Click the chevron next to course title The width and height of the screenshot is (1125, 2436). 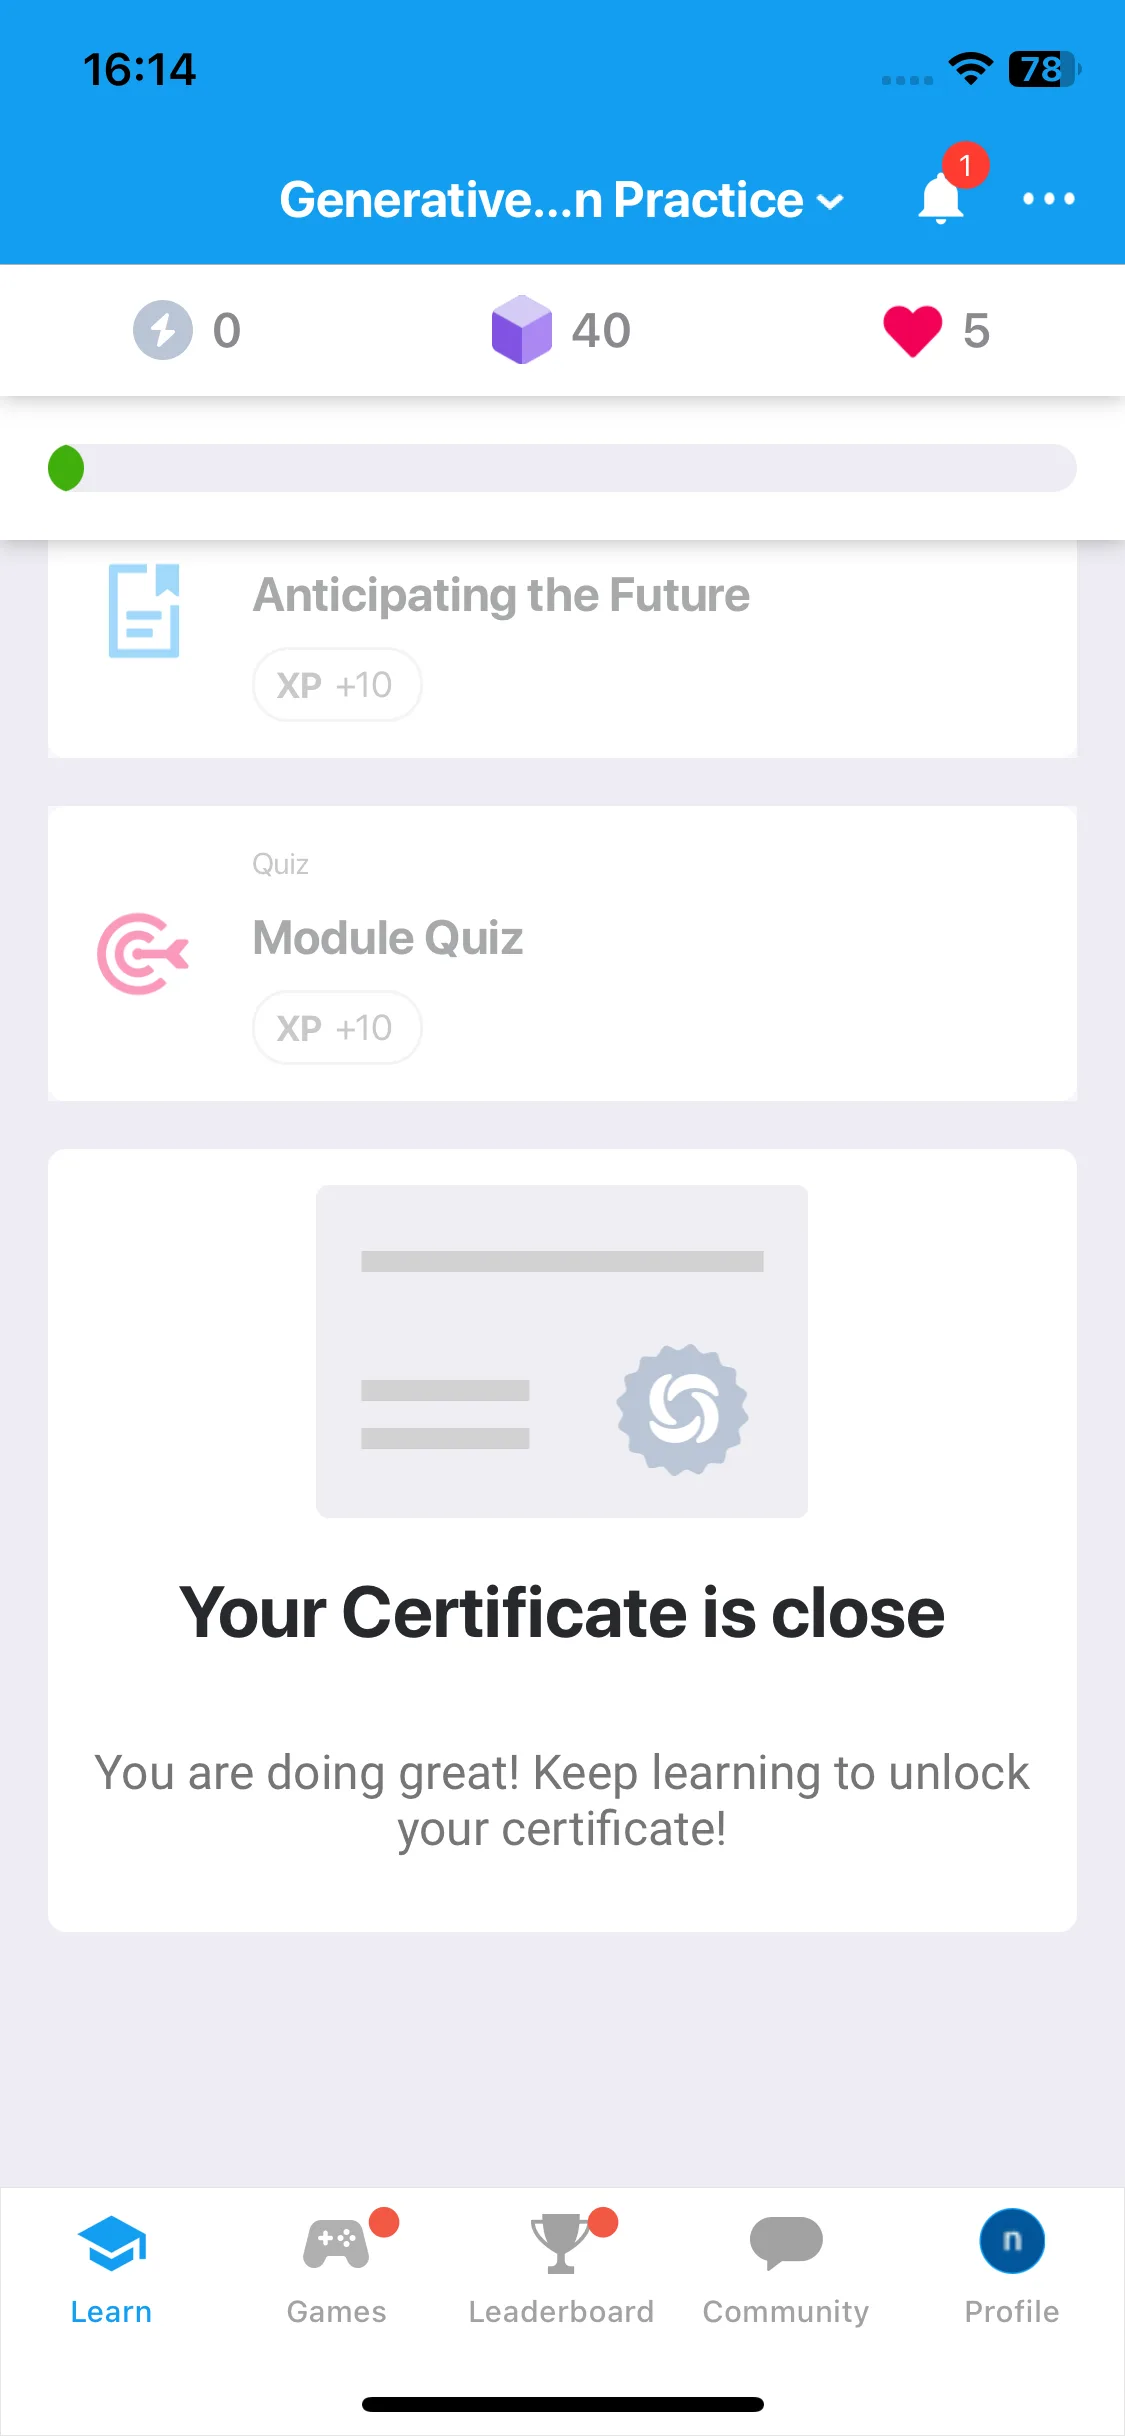[830, 202]
